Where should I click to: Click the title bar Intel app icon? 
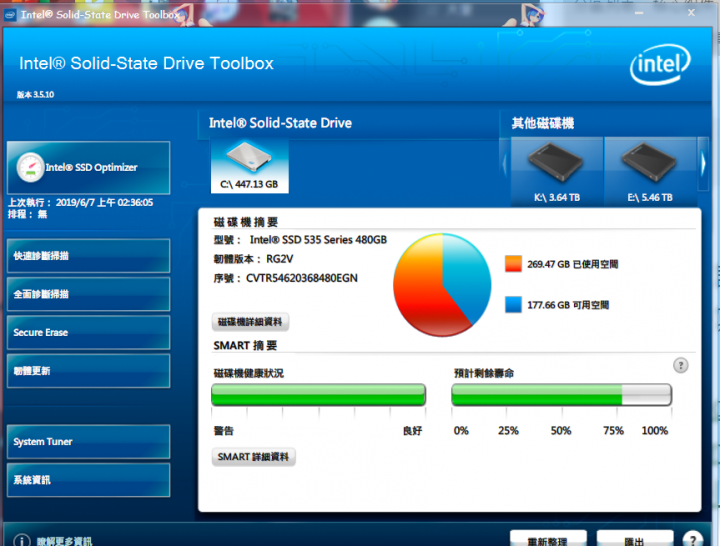pos(10,15)
